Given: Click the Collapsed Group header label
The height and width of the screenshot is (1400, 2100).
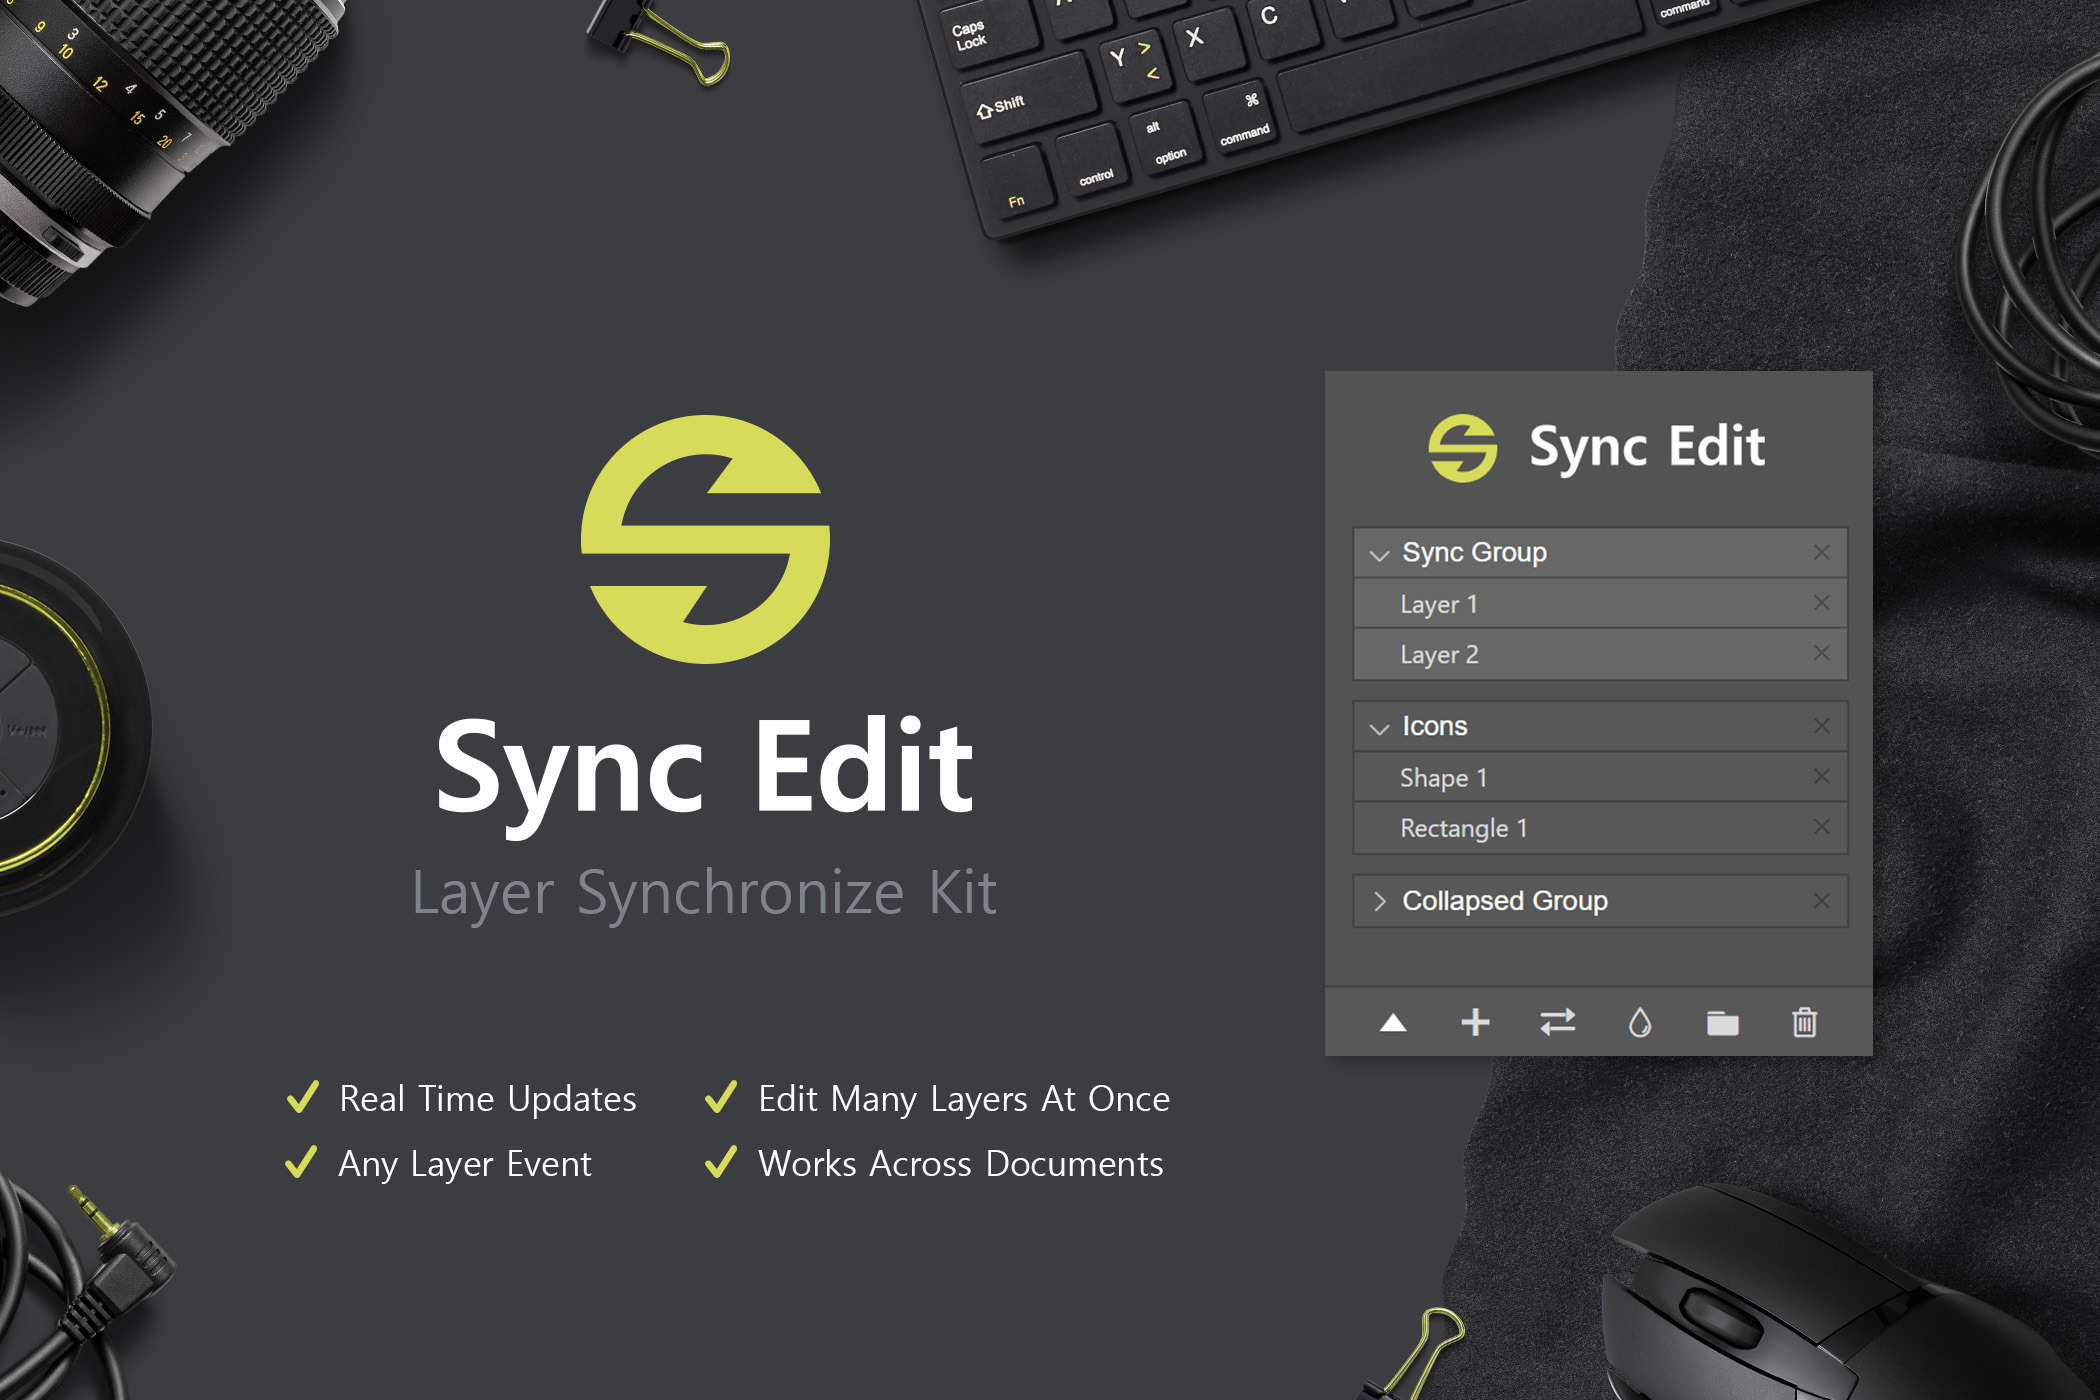Looking at the screenshot, I should tap(1505, 901).
